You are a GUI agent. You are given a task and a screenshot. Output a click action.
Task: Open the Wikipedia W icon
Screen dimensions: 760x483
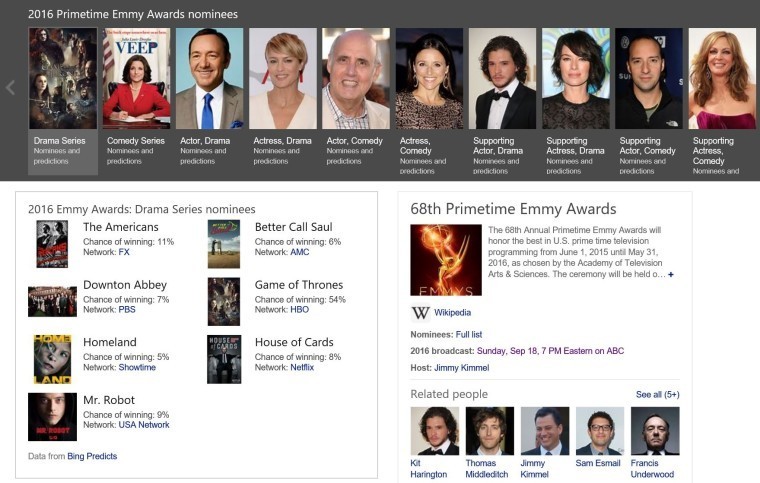420,312
